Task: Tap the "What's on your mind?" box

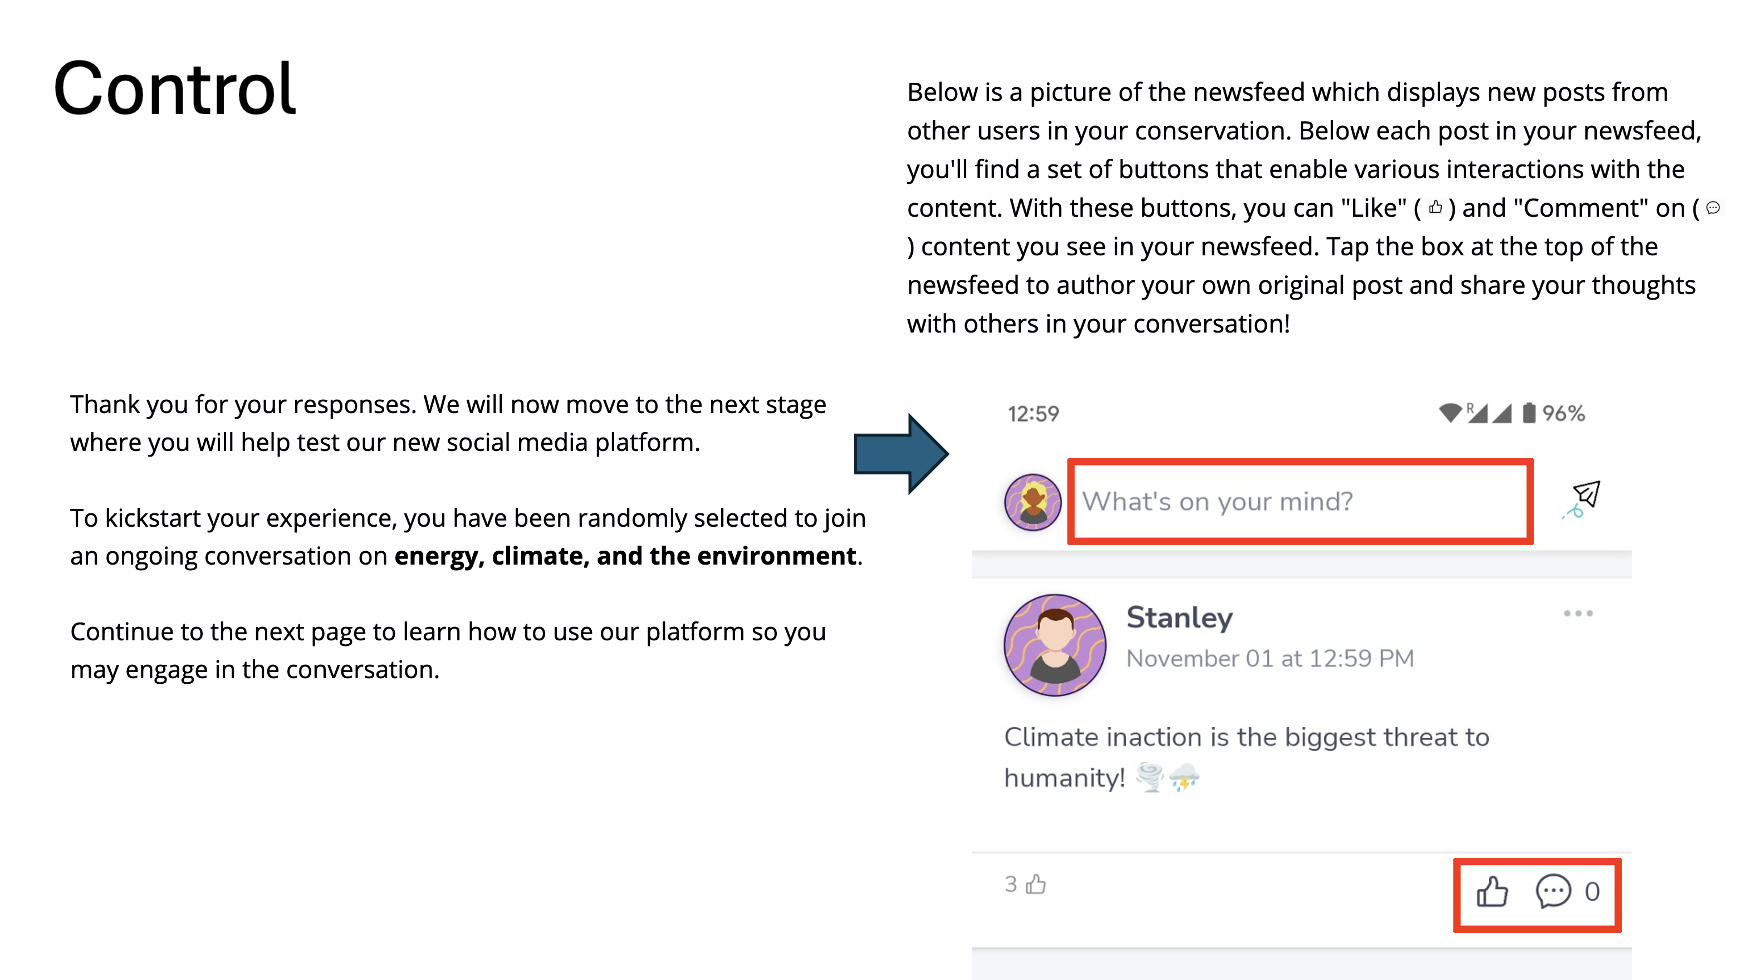Action: point(1299,501)
